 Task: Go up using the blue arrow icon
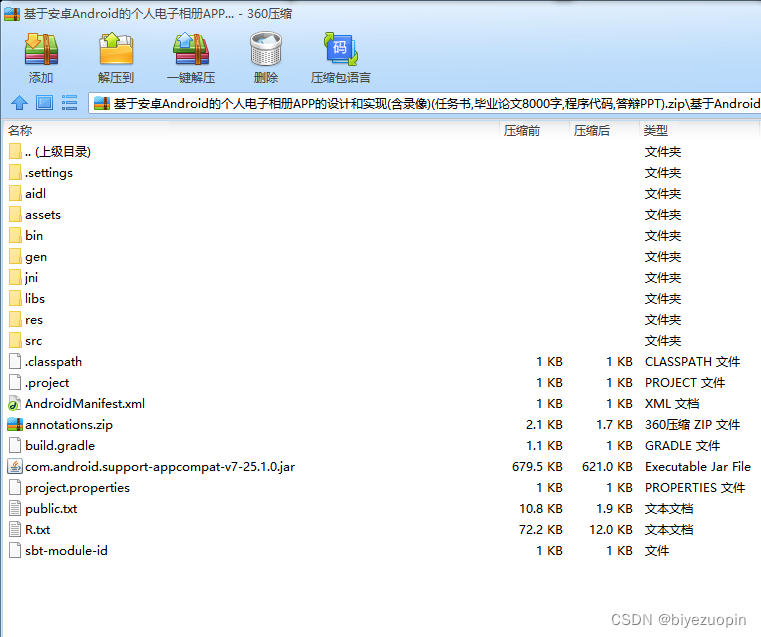coord(19,103)
